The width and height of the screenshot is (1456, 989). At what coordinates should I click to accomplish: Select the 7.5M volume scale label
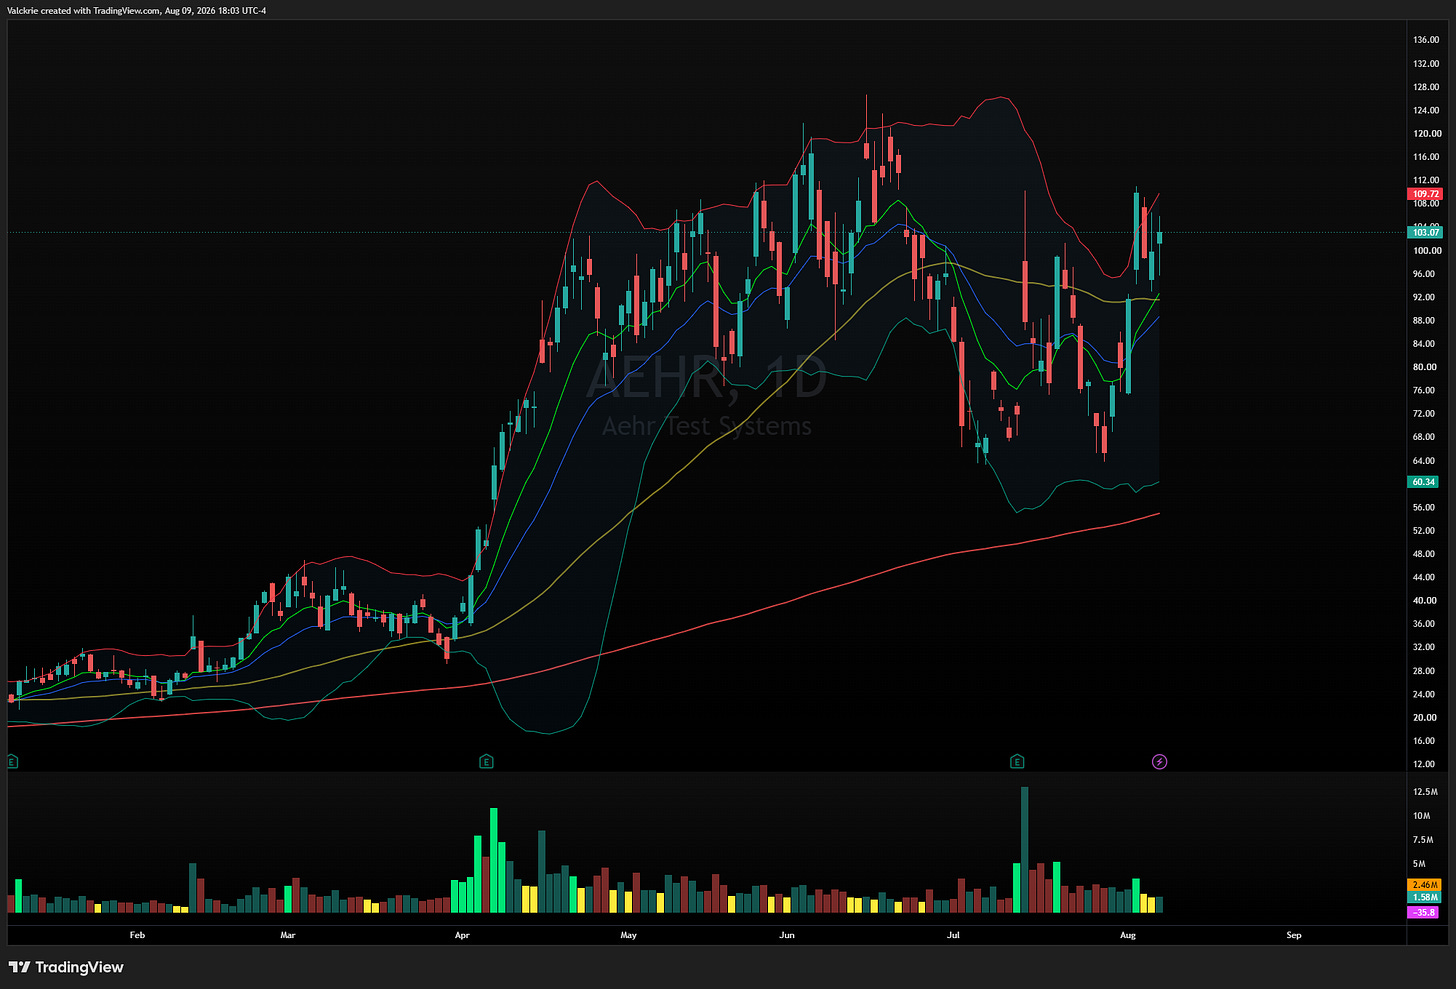pyautogui.click(x=1423, y=840)
